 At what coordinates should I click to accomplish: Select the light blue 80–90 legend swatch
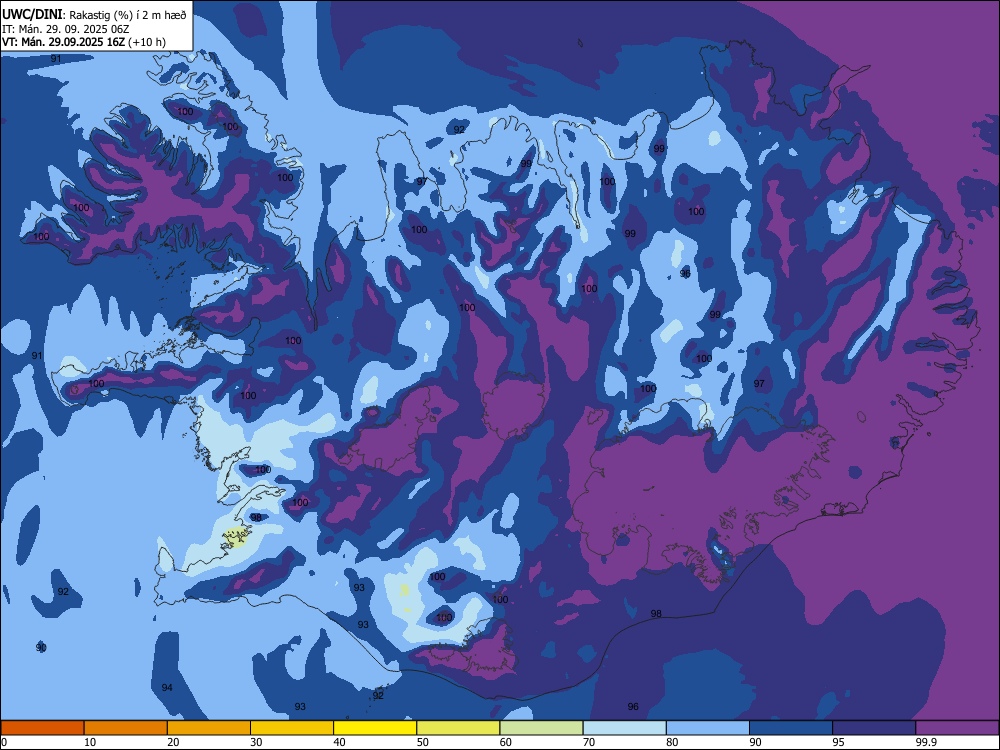708,728
